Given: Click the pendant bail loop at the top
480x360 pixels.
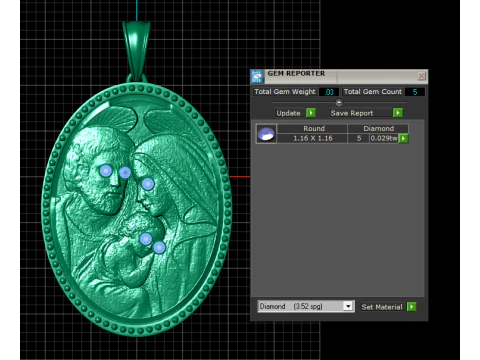Looking at the screenshot, I should (x=136, y=52).
